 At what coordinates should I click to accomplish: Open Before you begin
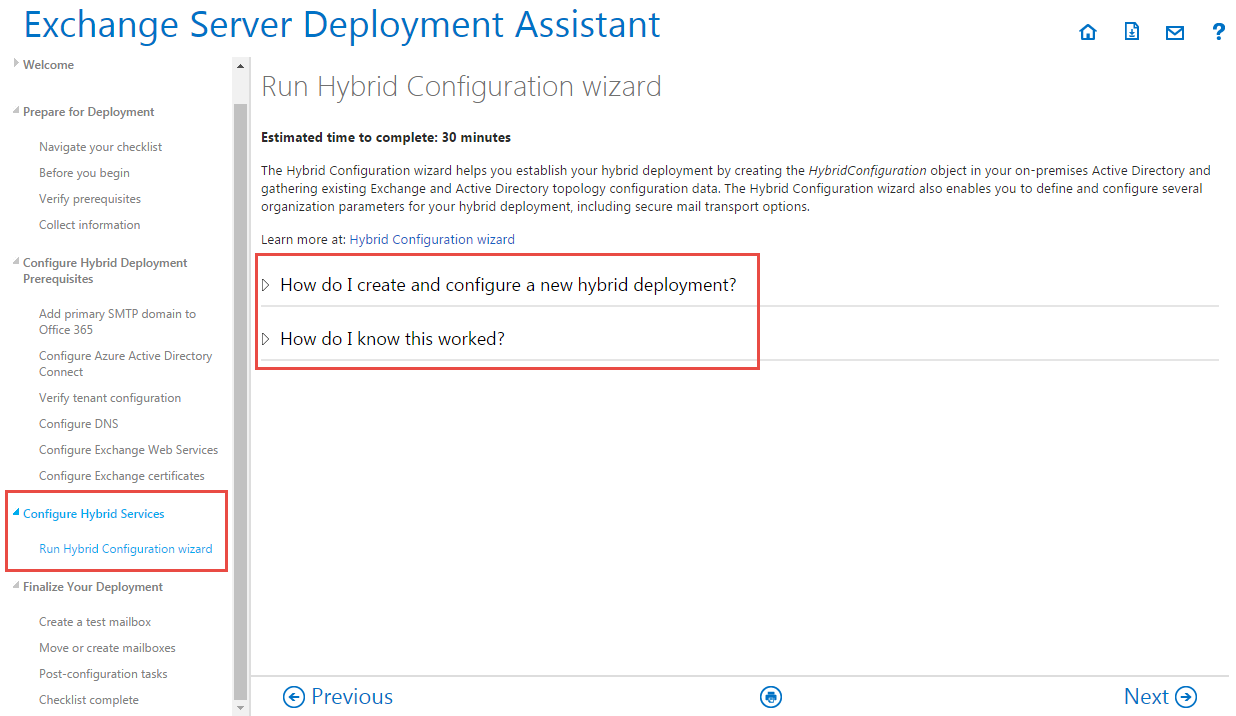coord(84,173)
